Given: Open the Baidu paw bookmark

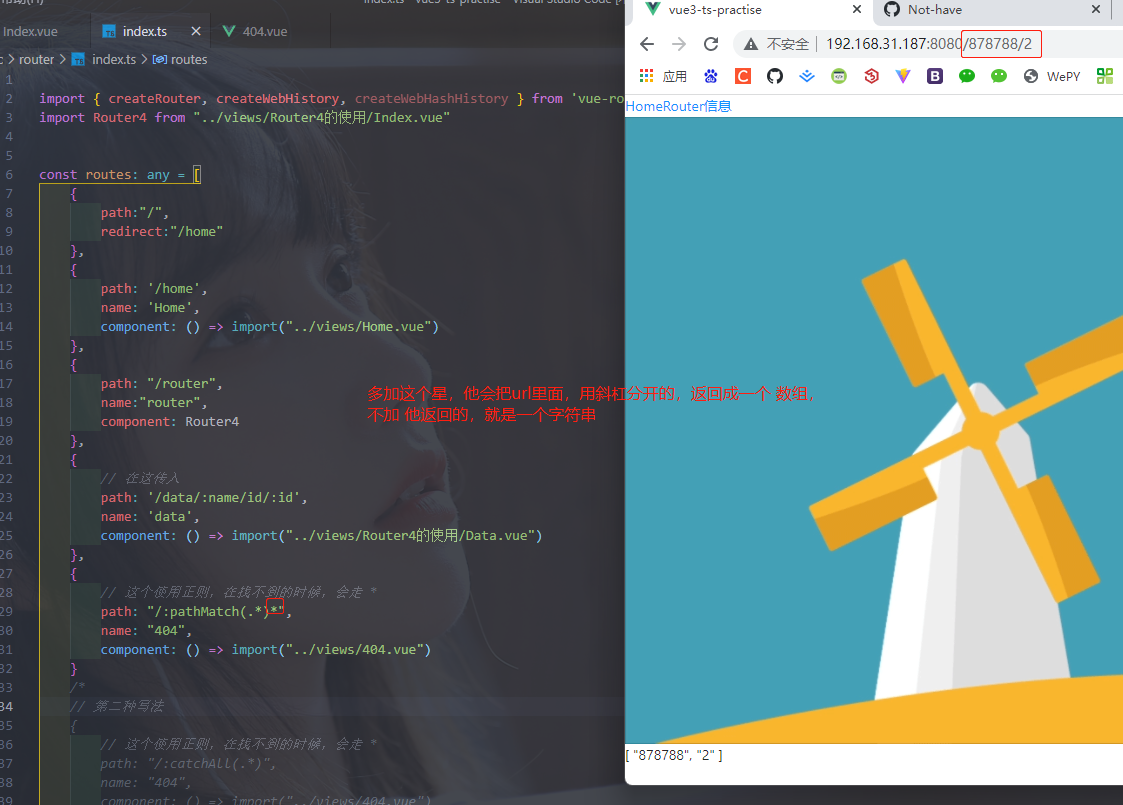Looking at the screenshot, I should coord(710,76).
